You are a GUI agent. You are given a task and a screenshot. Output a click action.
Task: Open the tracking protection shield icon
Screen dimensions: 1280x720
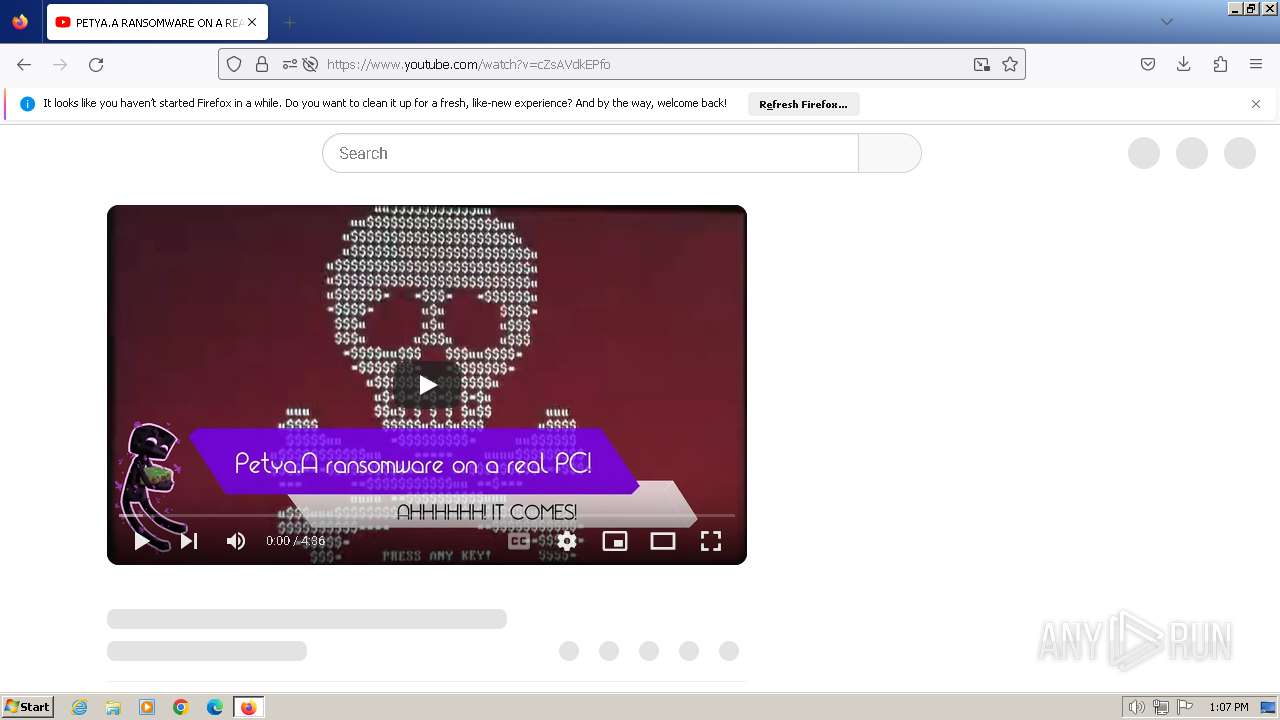pos(234,64)
